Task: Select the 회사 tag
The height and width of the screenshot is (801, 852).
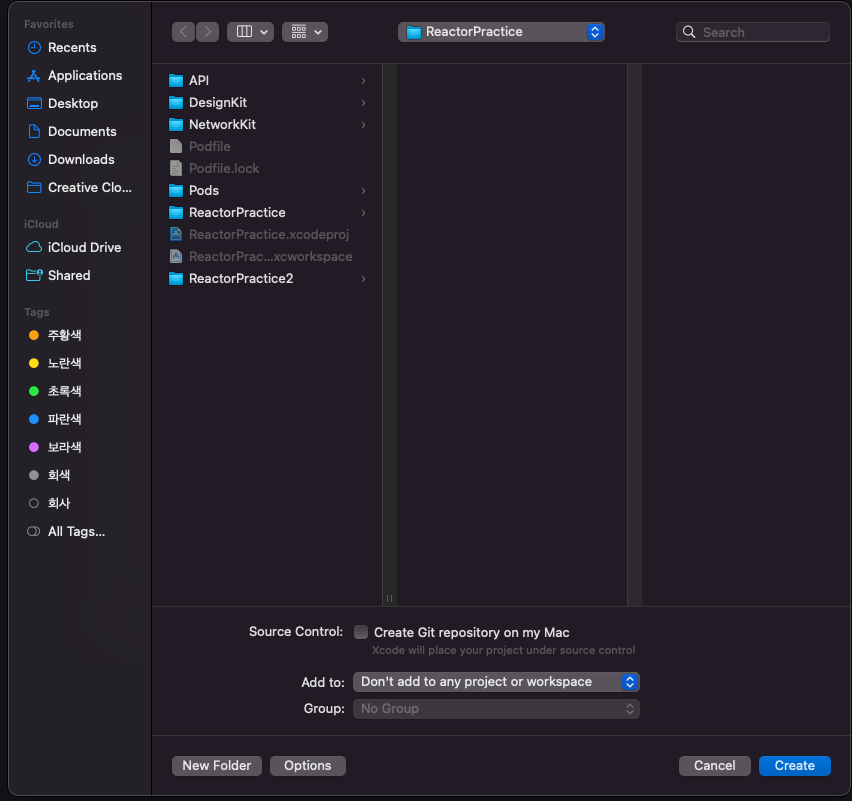Action: 49,503
